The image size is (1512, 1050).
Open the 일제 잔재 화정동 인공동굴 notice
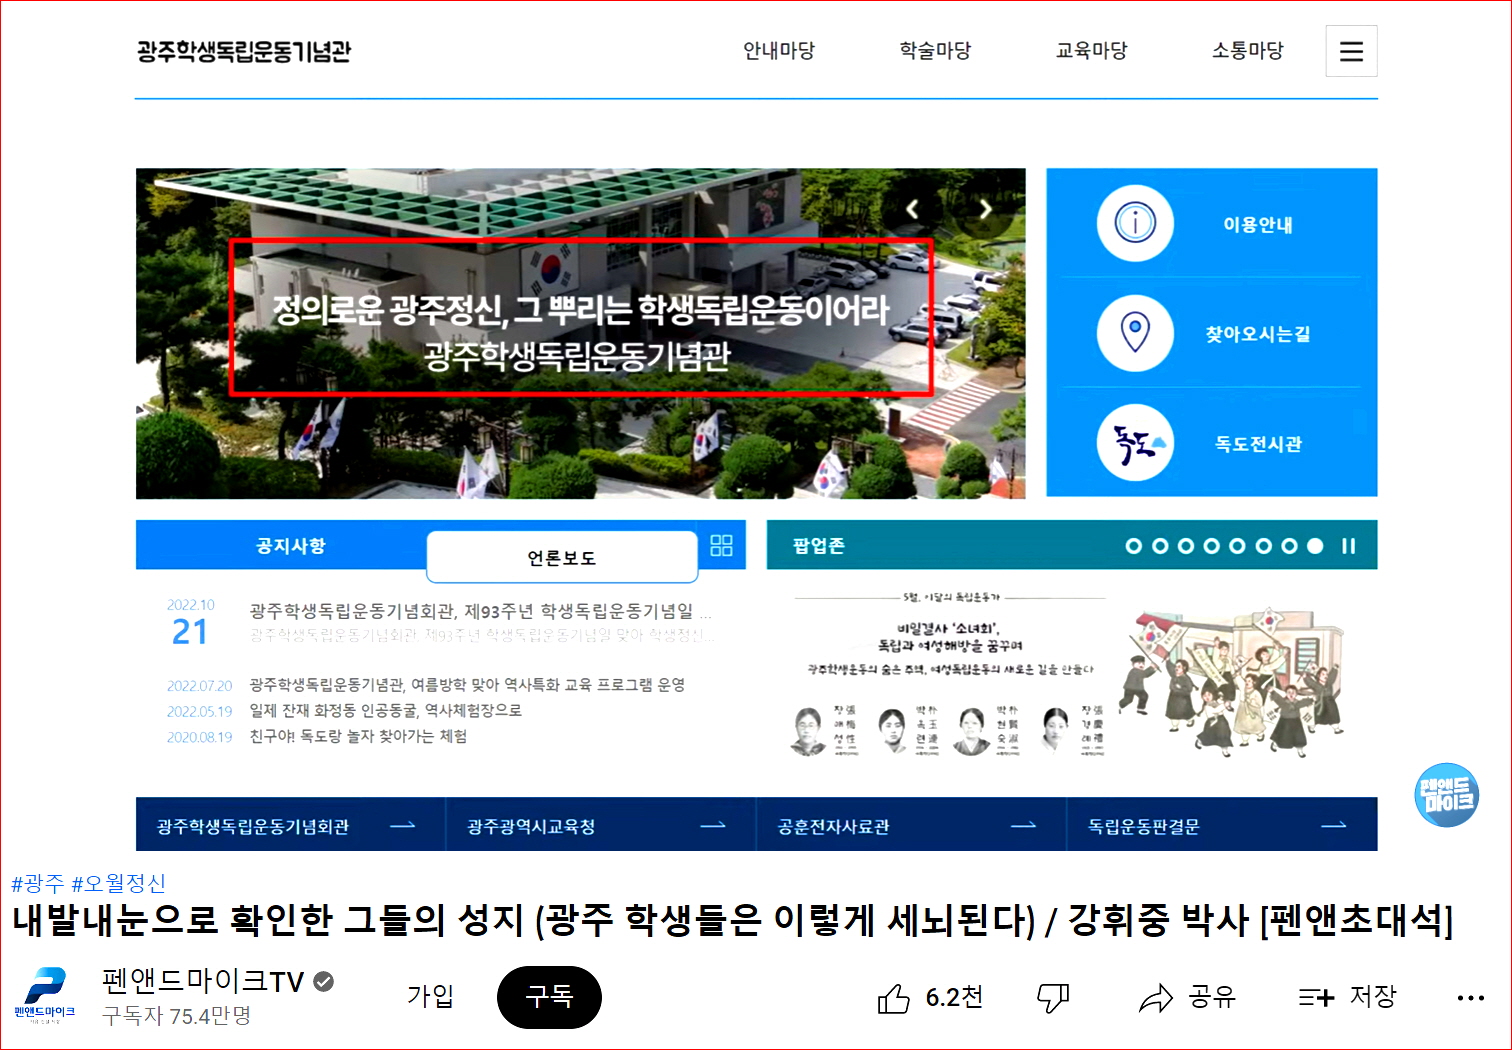pyautogui.click(x=386, y=711)
